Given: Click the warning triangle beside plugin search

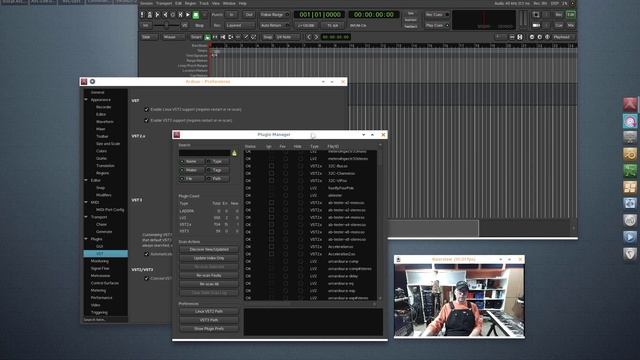Looking at the screenshot, I should tap(234, 153).
